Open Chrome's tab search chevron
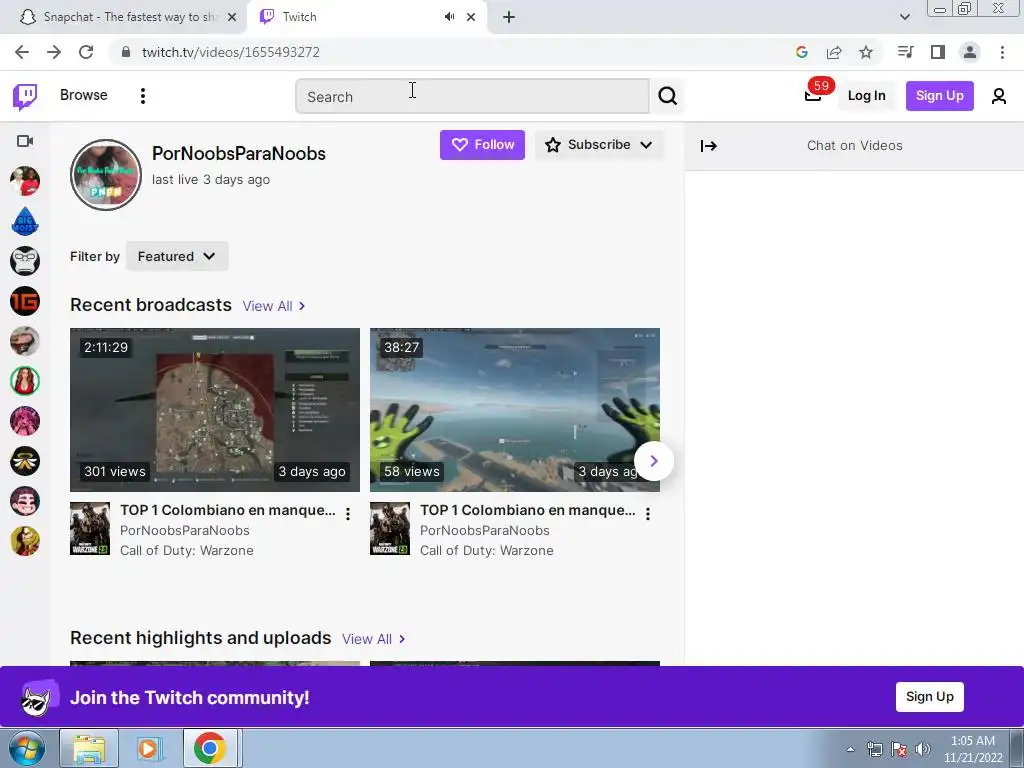 tap(904, 17)
